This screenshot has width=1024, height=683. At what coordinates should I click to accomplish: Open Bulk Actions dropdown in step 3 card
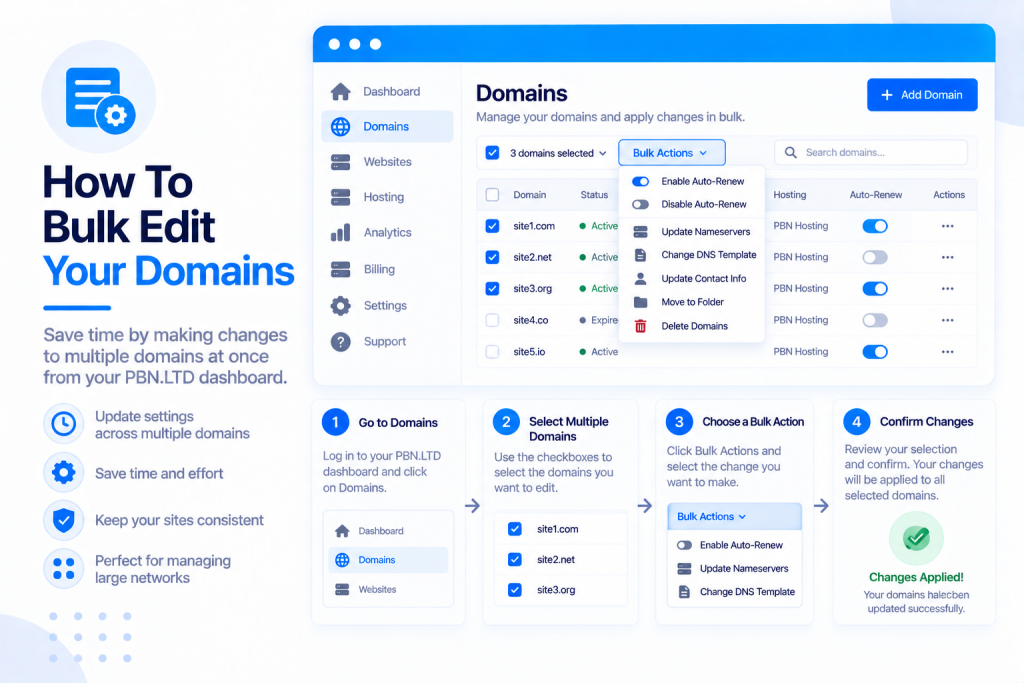click(735, 516)
